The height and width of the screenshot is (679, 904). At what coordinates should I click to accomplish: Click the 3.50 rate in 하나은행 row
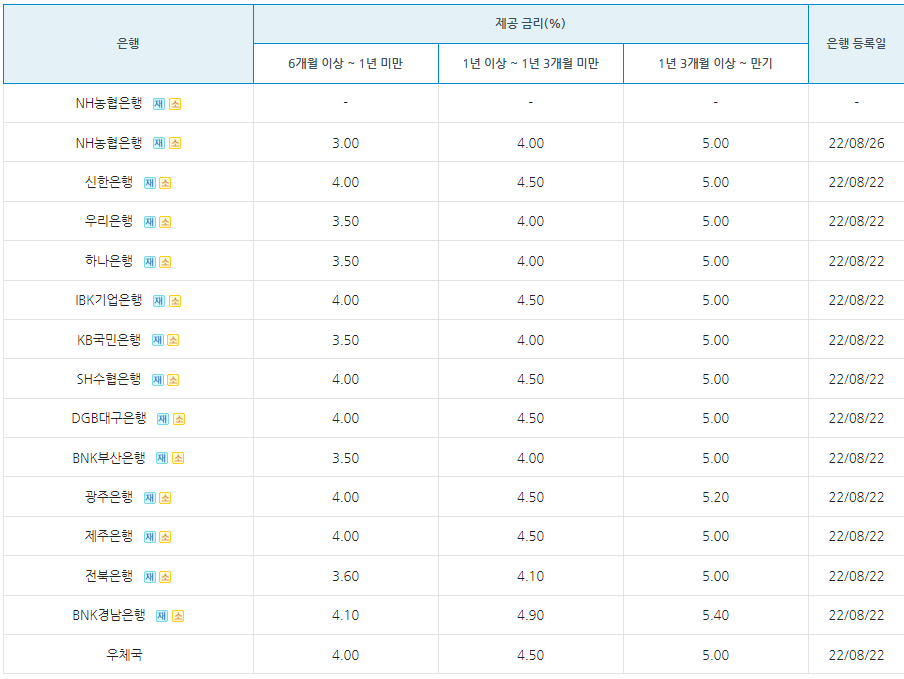[345, 262]
